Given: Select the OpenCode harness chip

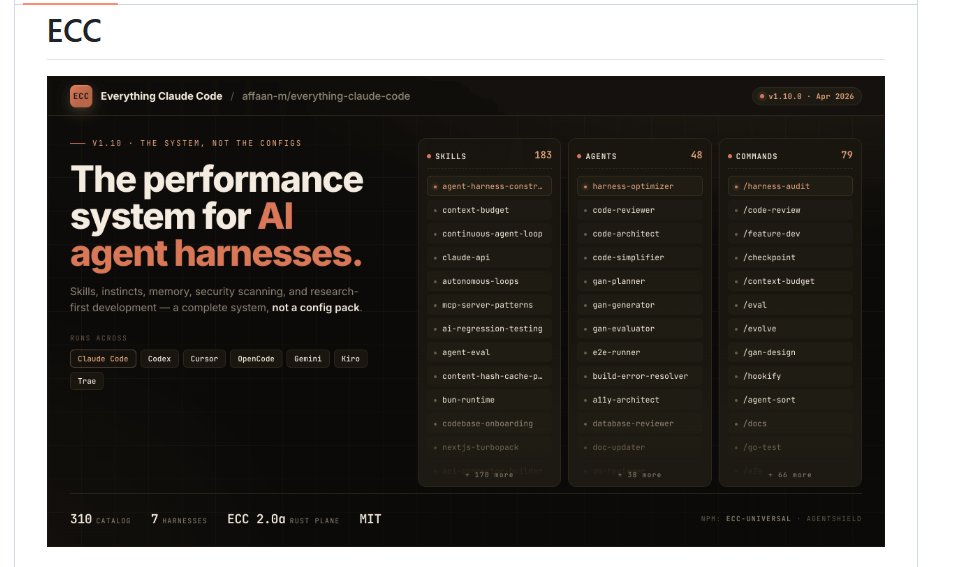Looking at the screenshot, I should pyautogui.click(x=256, y=359).
